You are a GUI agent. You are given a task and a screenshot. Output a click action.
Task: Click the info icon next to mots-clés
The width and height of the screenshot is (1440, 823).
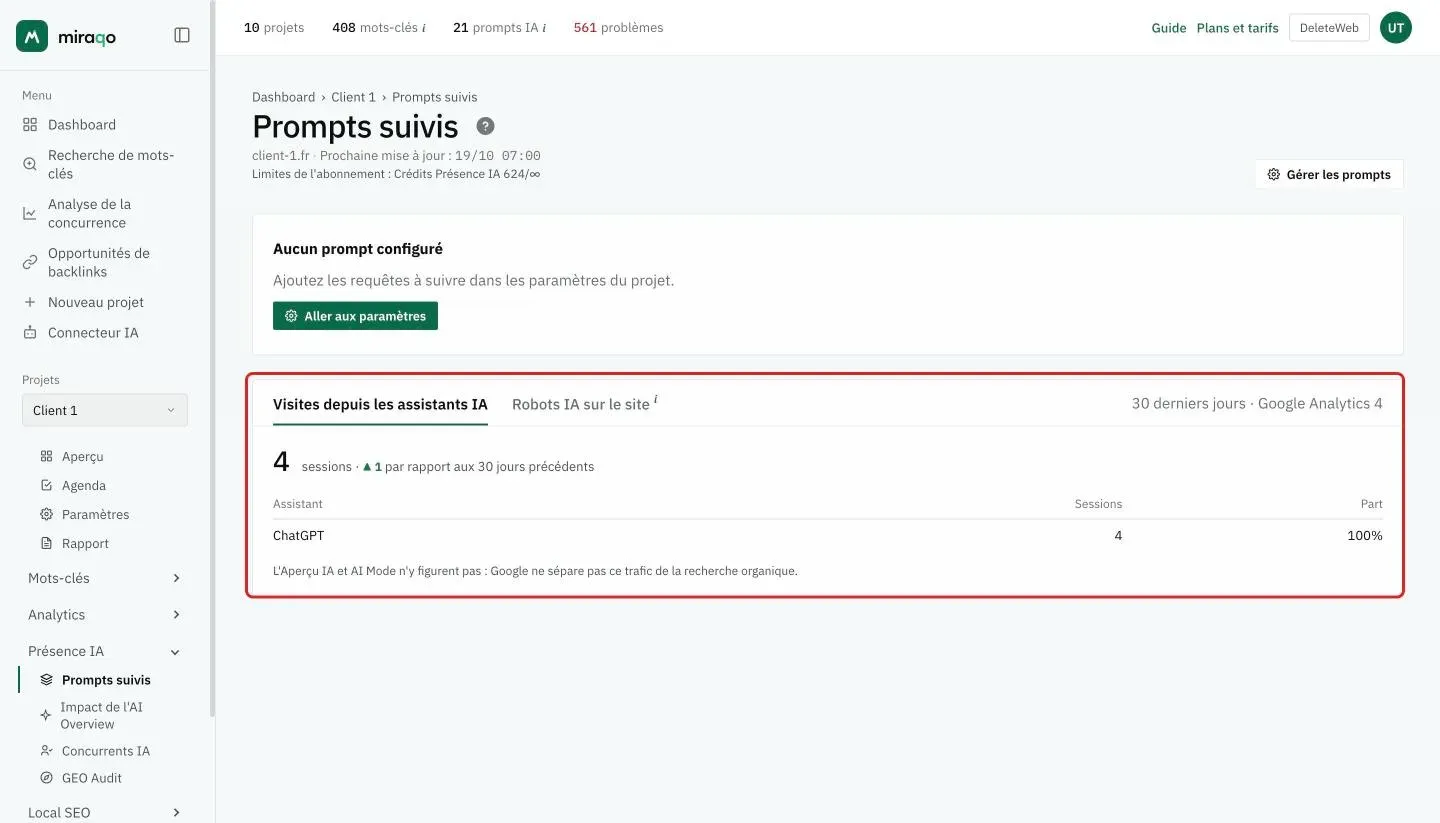[424, 28]
